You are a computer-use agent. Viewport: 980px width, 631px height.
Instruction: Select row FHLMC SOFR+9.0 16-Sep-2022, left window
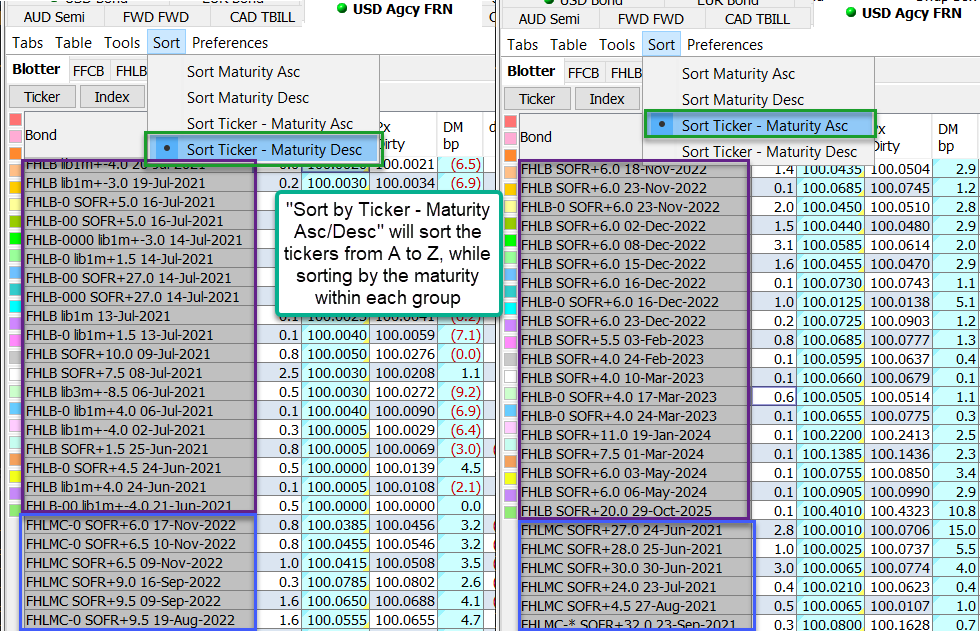pyautogui.click(x=139, y=582)
